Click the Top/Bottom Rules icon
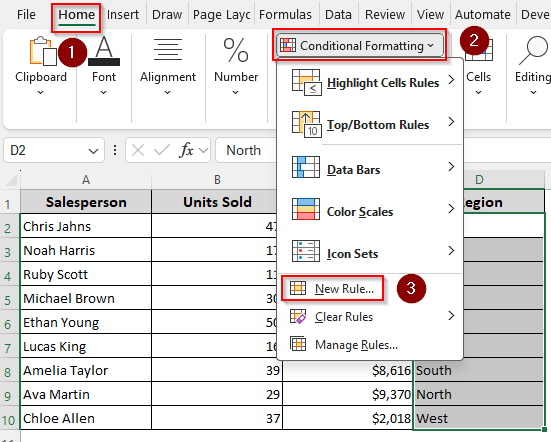Viewport: 551px width, 442px height. click(x=306, y=124)
